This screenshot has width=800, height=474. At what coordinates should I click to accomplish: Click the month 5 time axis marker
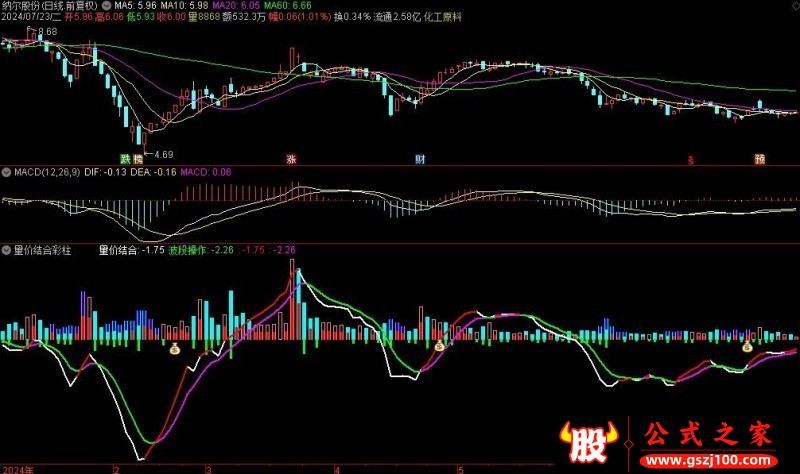pos(461,469)
